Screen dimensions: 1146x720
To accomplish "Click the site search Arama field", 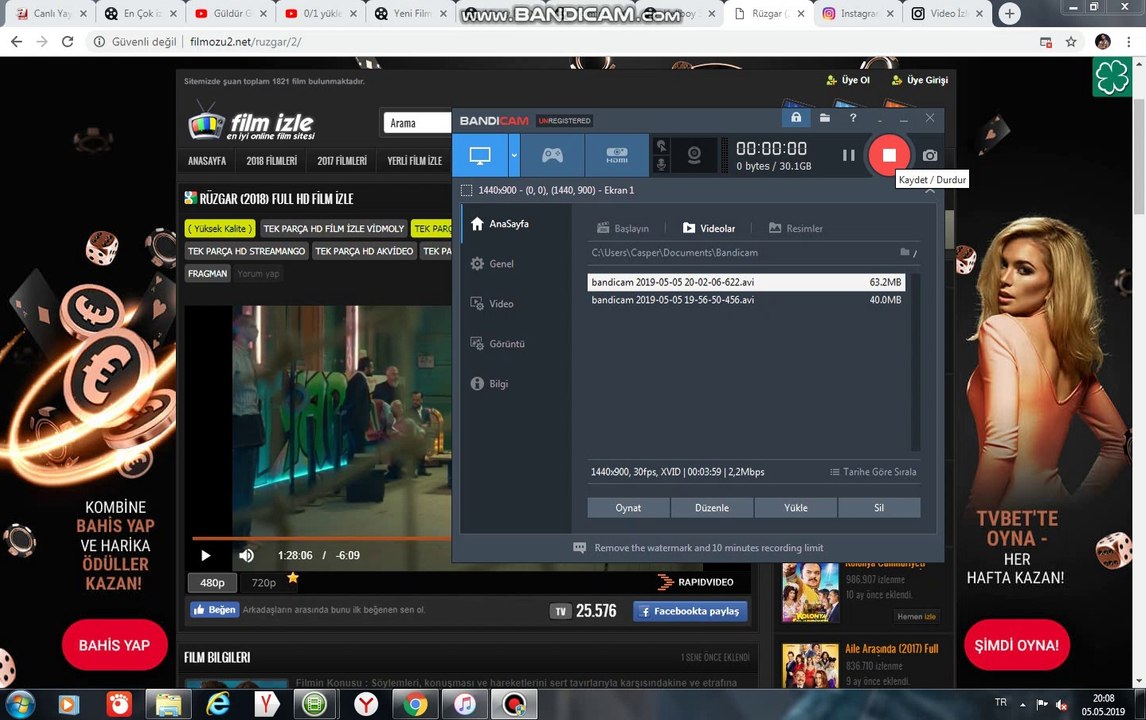I will (417, 123).
